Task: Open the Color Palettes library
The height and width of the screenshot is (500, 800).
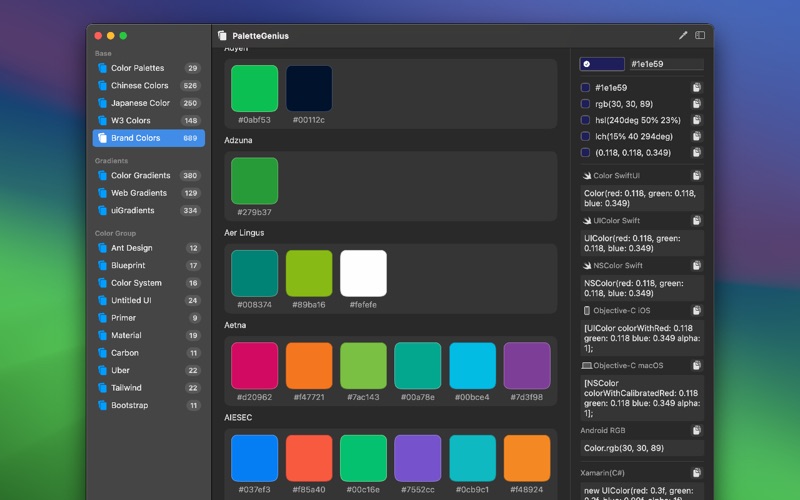Action: (x=137, y=68)
